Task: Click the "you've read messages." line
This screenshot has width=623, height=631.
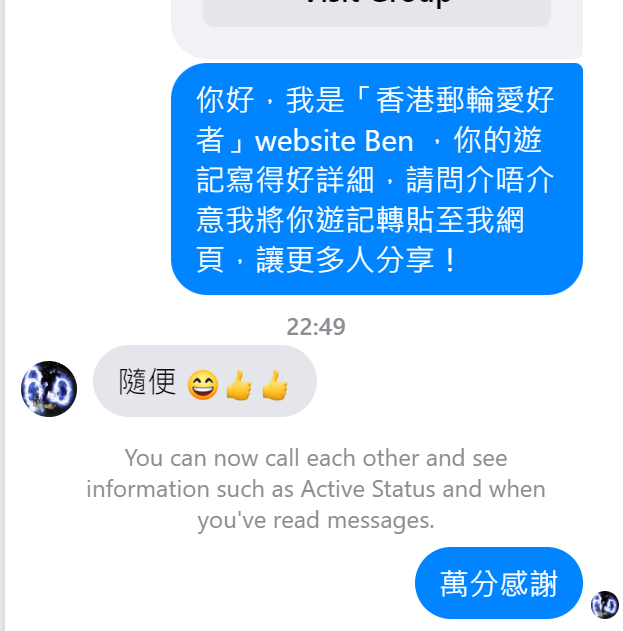Action: pos(316,520)
